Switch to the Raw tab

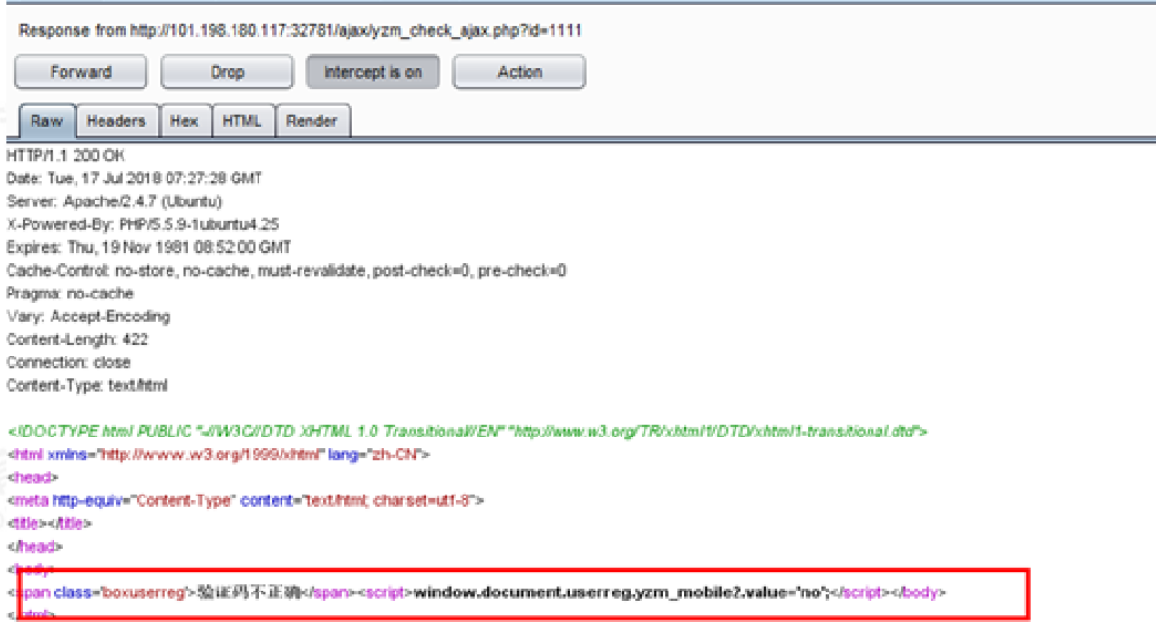[x=47, y=121]
